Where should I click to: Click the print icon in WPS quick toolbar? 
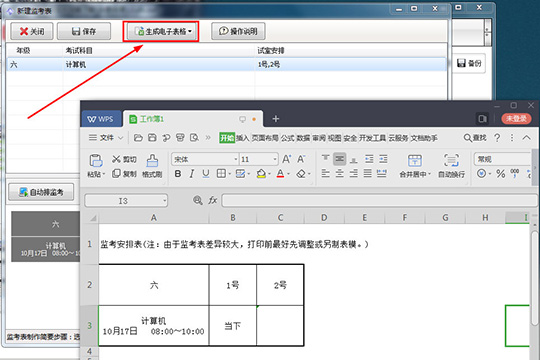[180, 138]
